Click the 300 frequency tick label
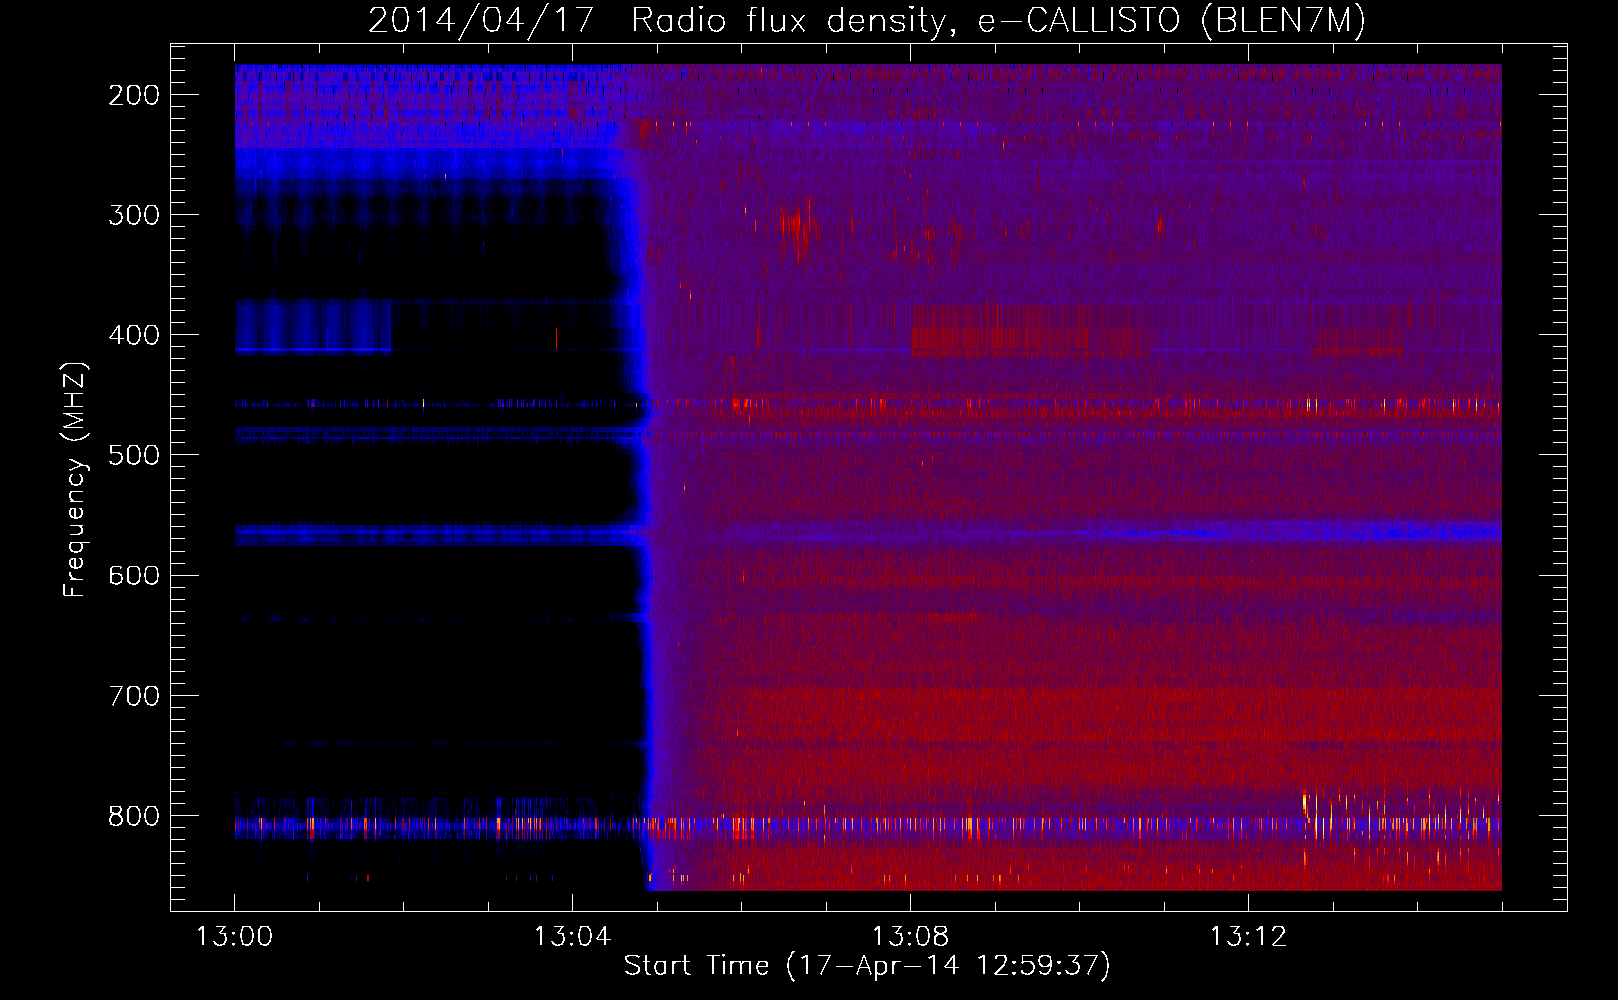Viewport: 1618px width, 1000px height. tap(134, 215)
